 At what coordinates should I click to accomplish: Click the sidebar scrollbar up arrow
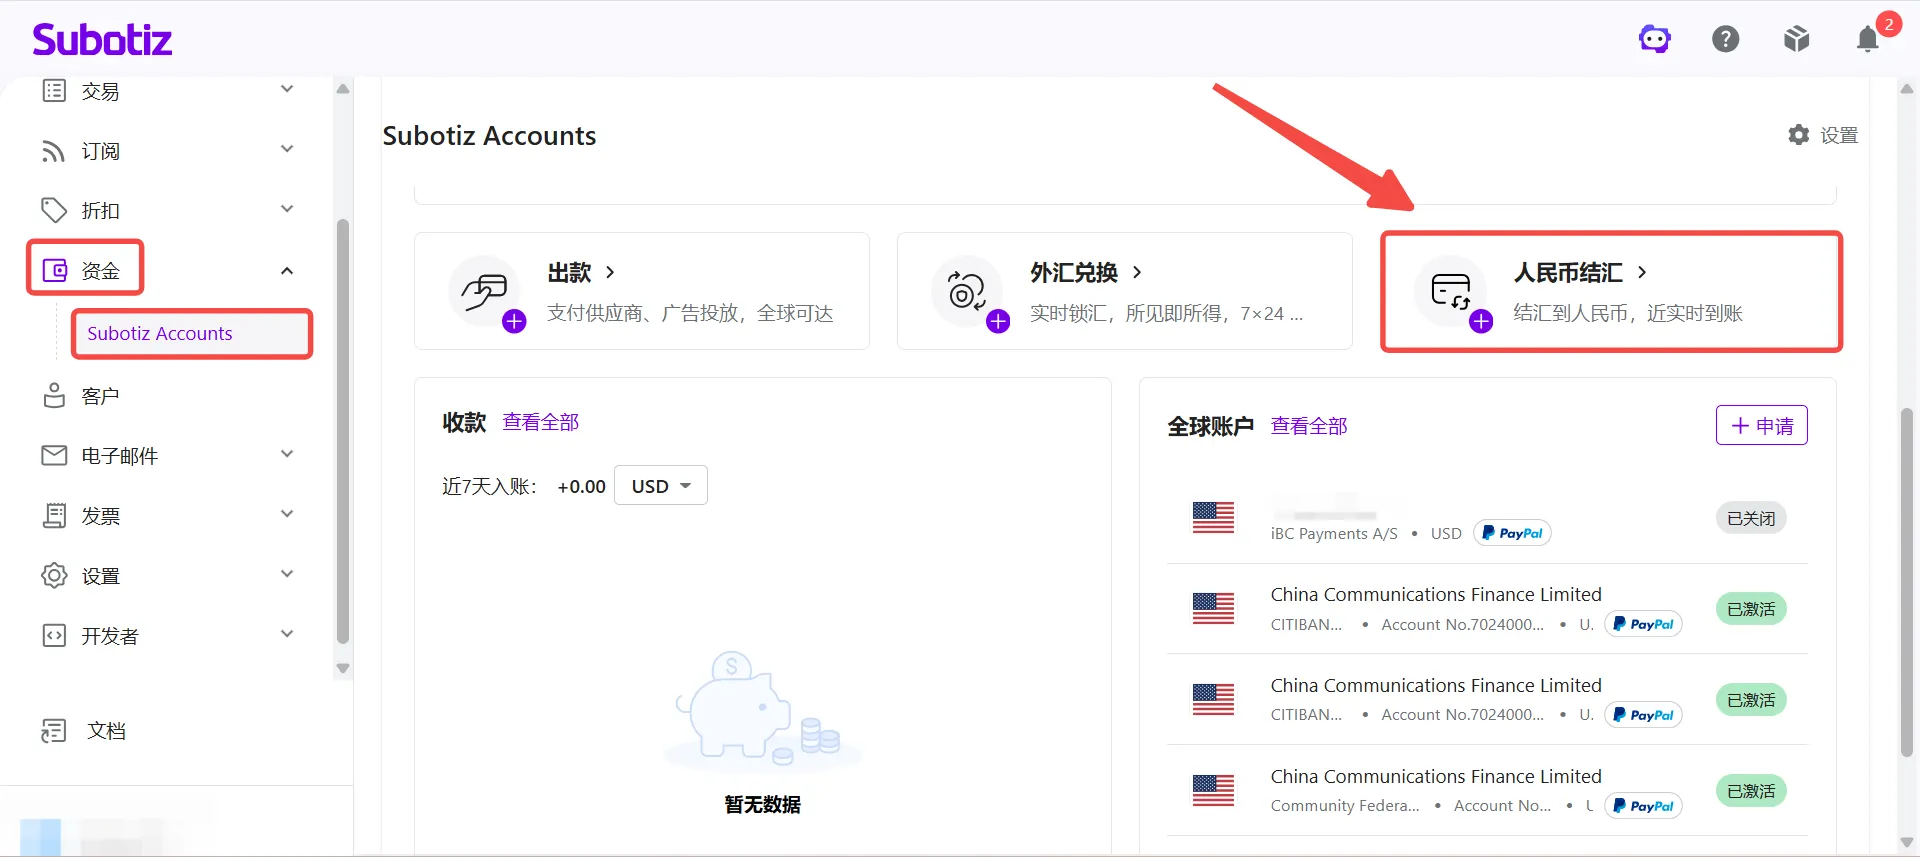tap(343, 89)
